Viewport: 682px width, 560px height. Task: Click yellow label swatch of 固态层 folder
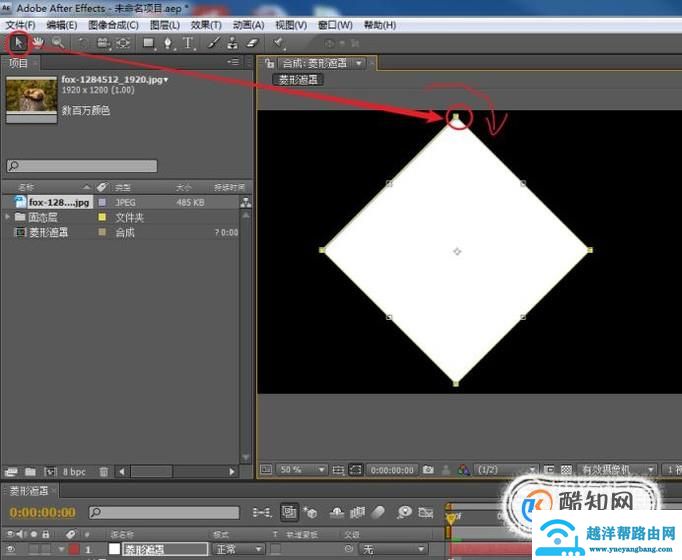pos(102,217)
